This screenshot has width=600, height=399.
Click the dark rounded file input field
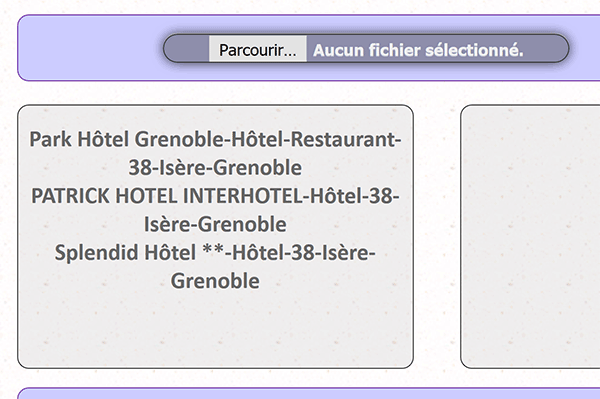tap(366, 49)
